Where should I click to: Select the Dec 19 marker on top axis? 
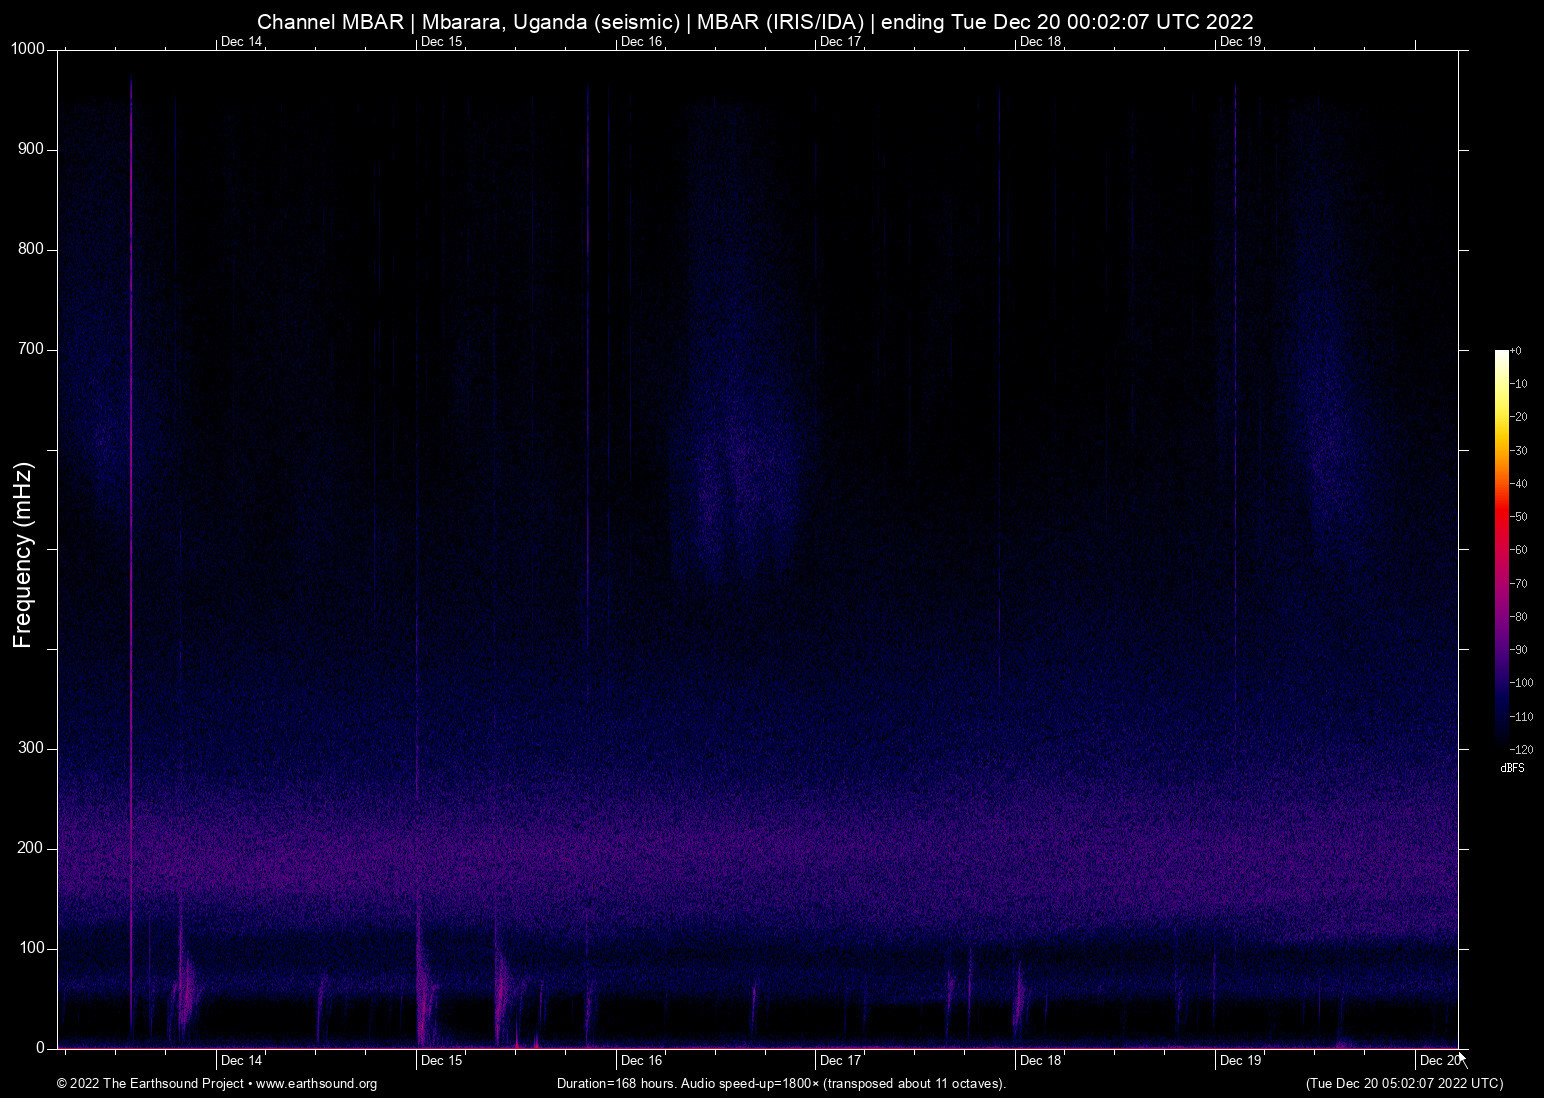[x=1240, y=41]
